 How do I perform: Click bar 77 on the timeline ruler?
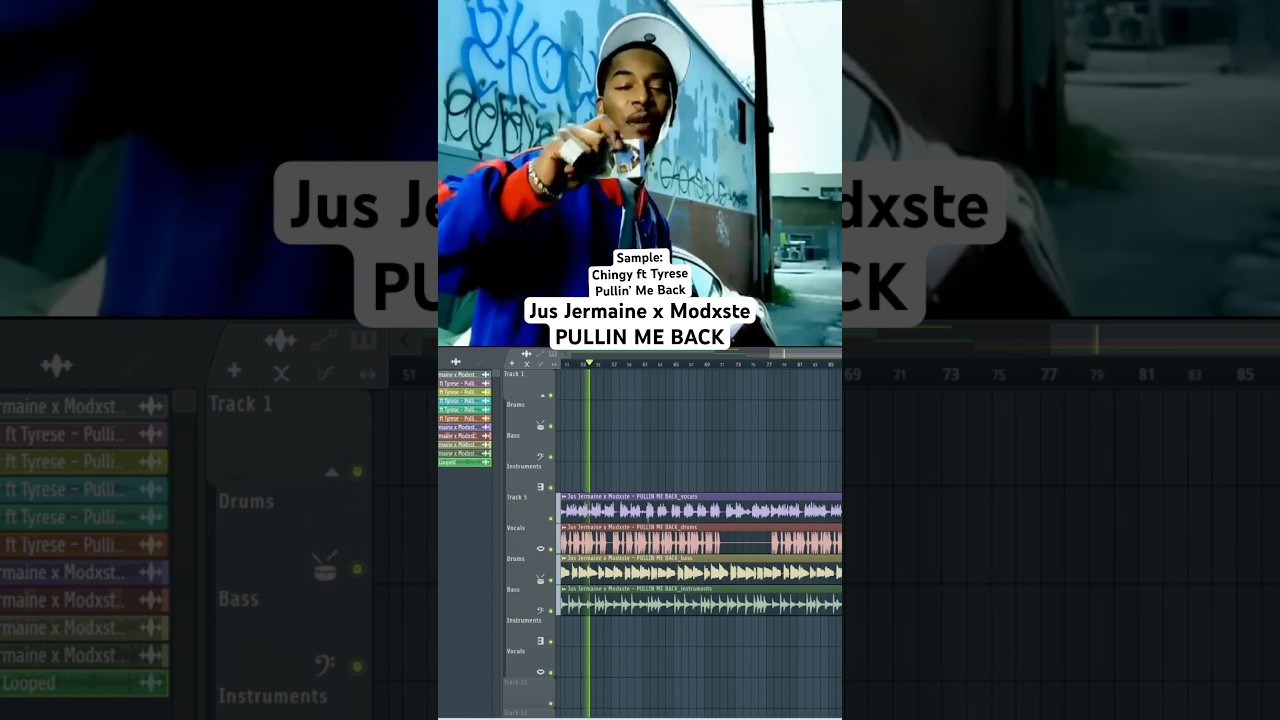769,365
